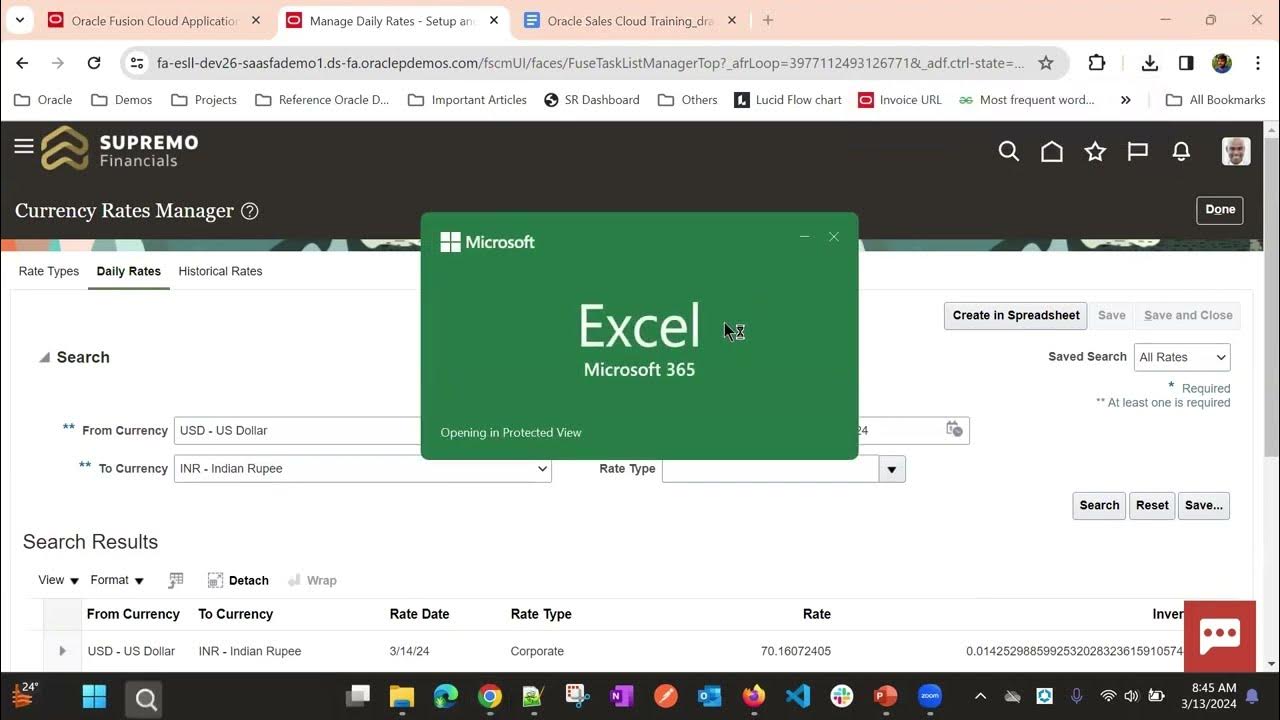Detach the Search Results table
This screenshot has height=720, width=1280.
[238, 580]
